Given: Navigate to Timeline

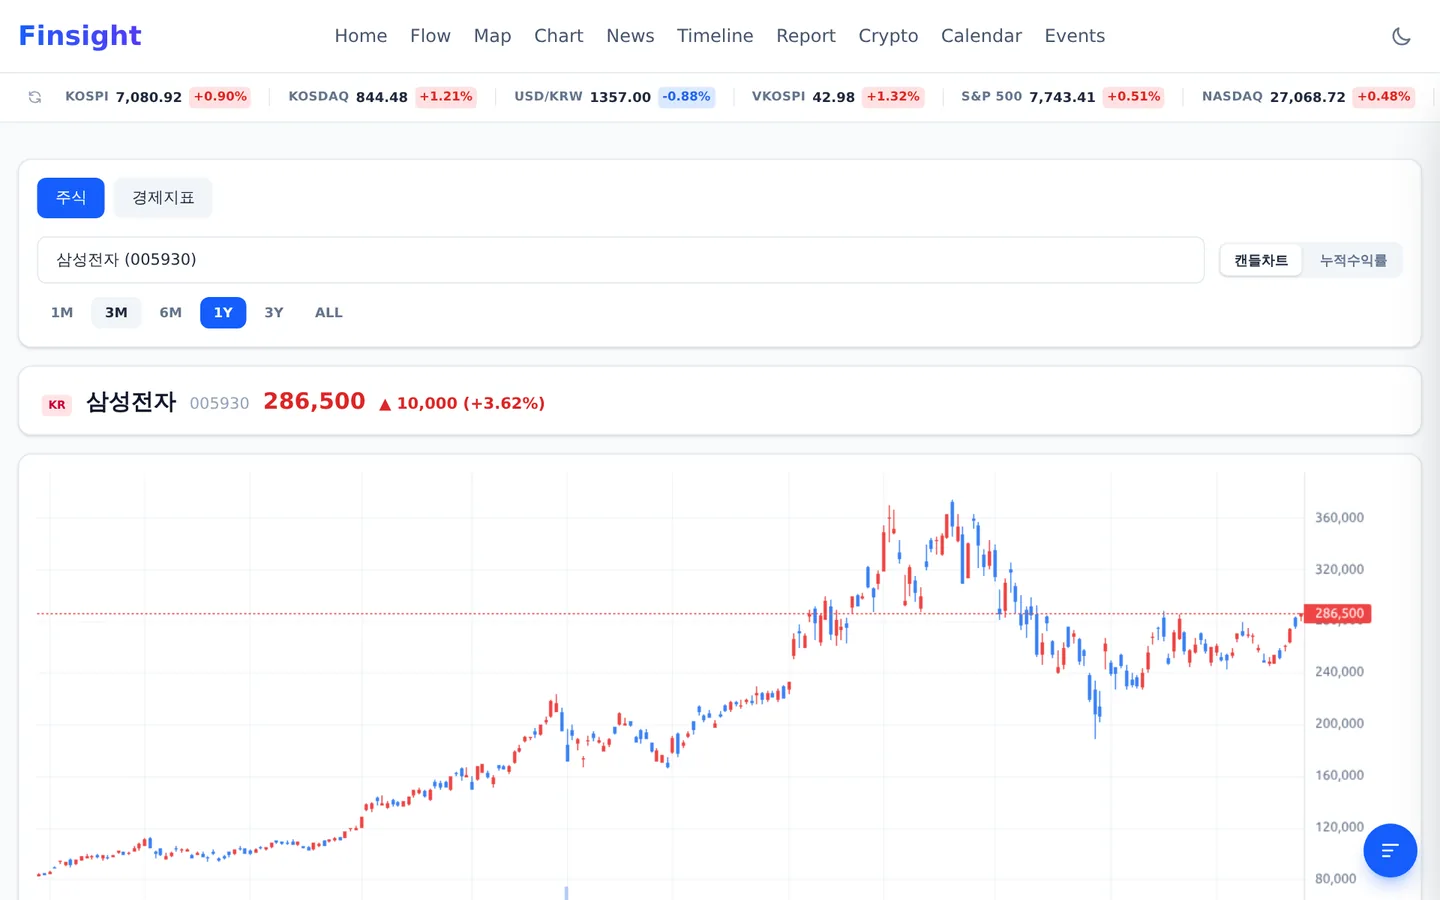Looking at the screenshot, I should 715,36.
